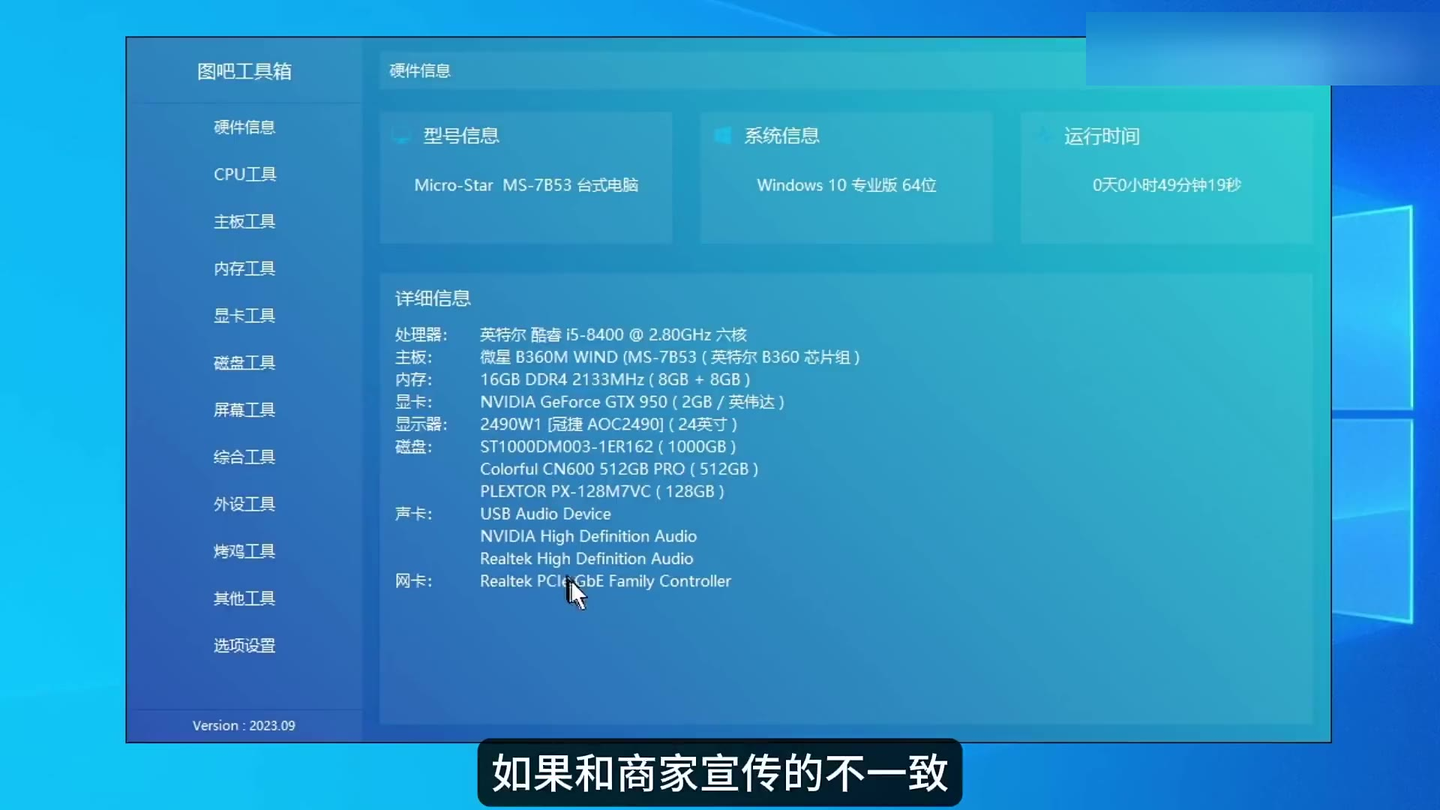Viewport: 1440px width, 810px height.
Task: Open 屏幕工具 from the sidebar
Action: pos(244,409)
